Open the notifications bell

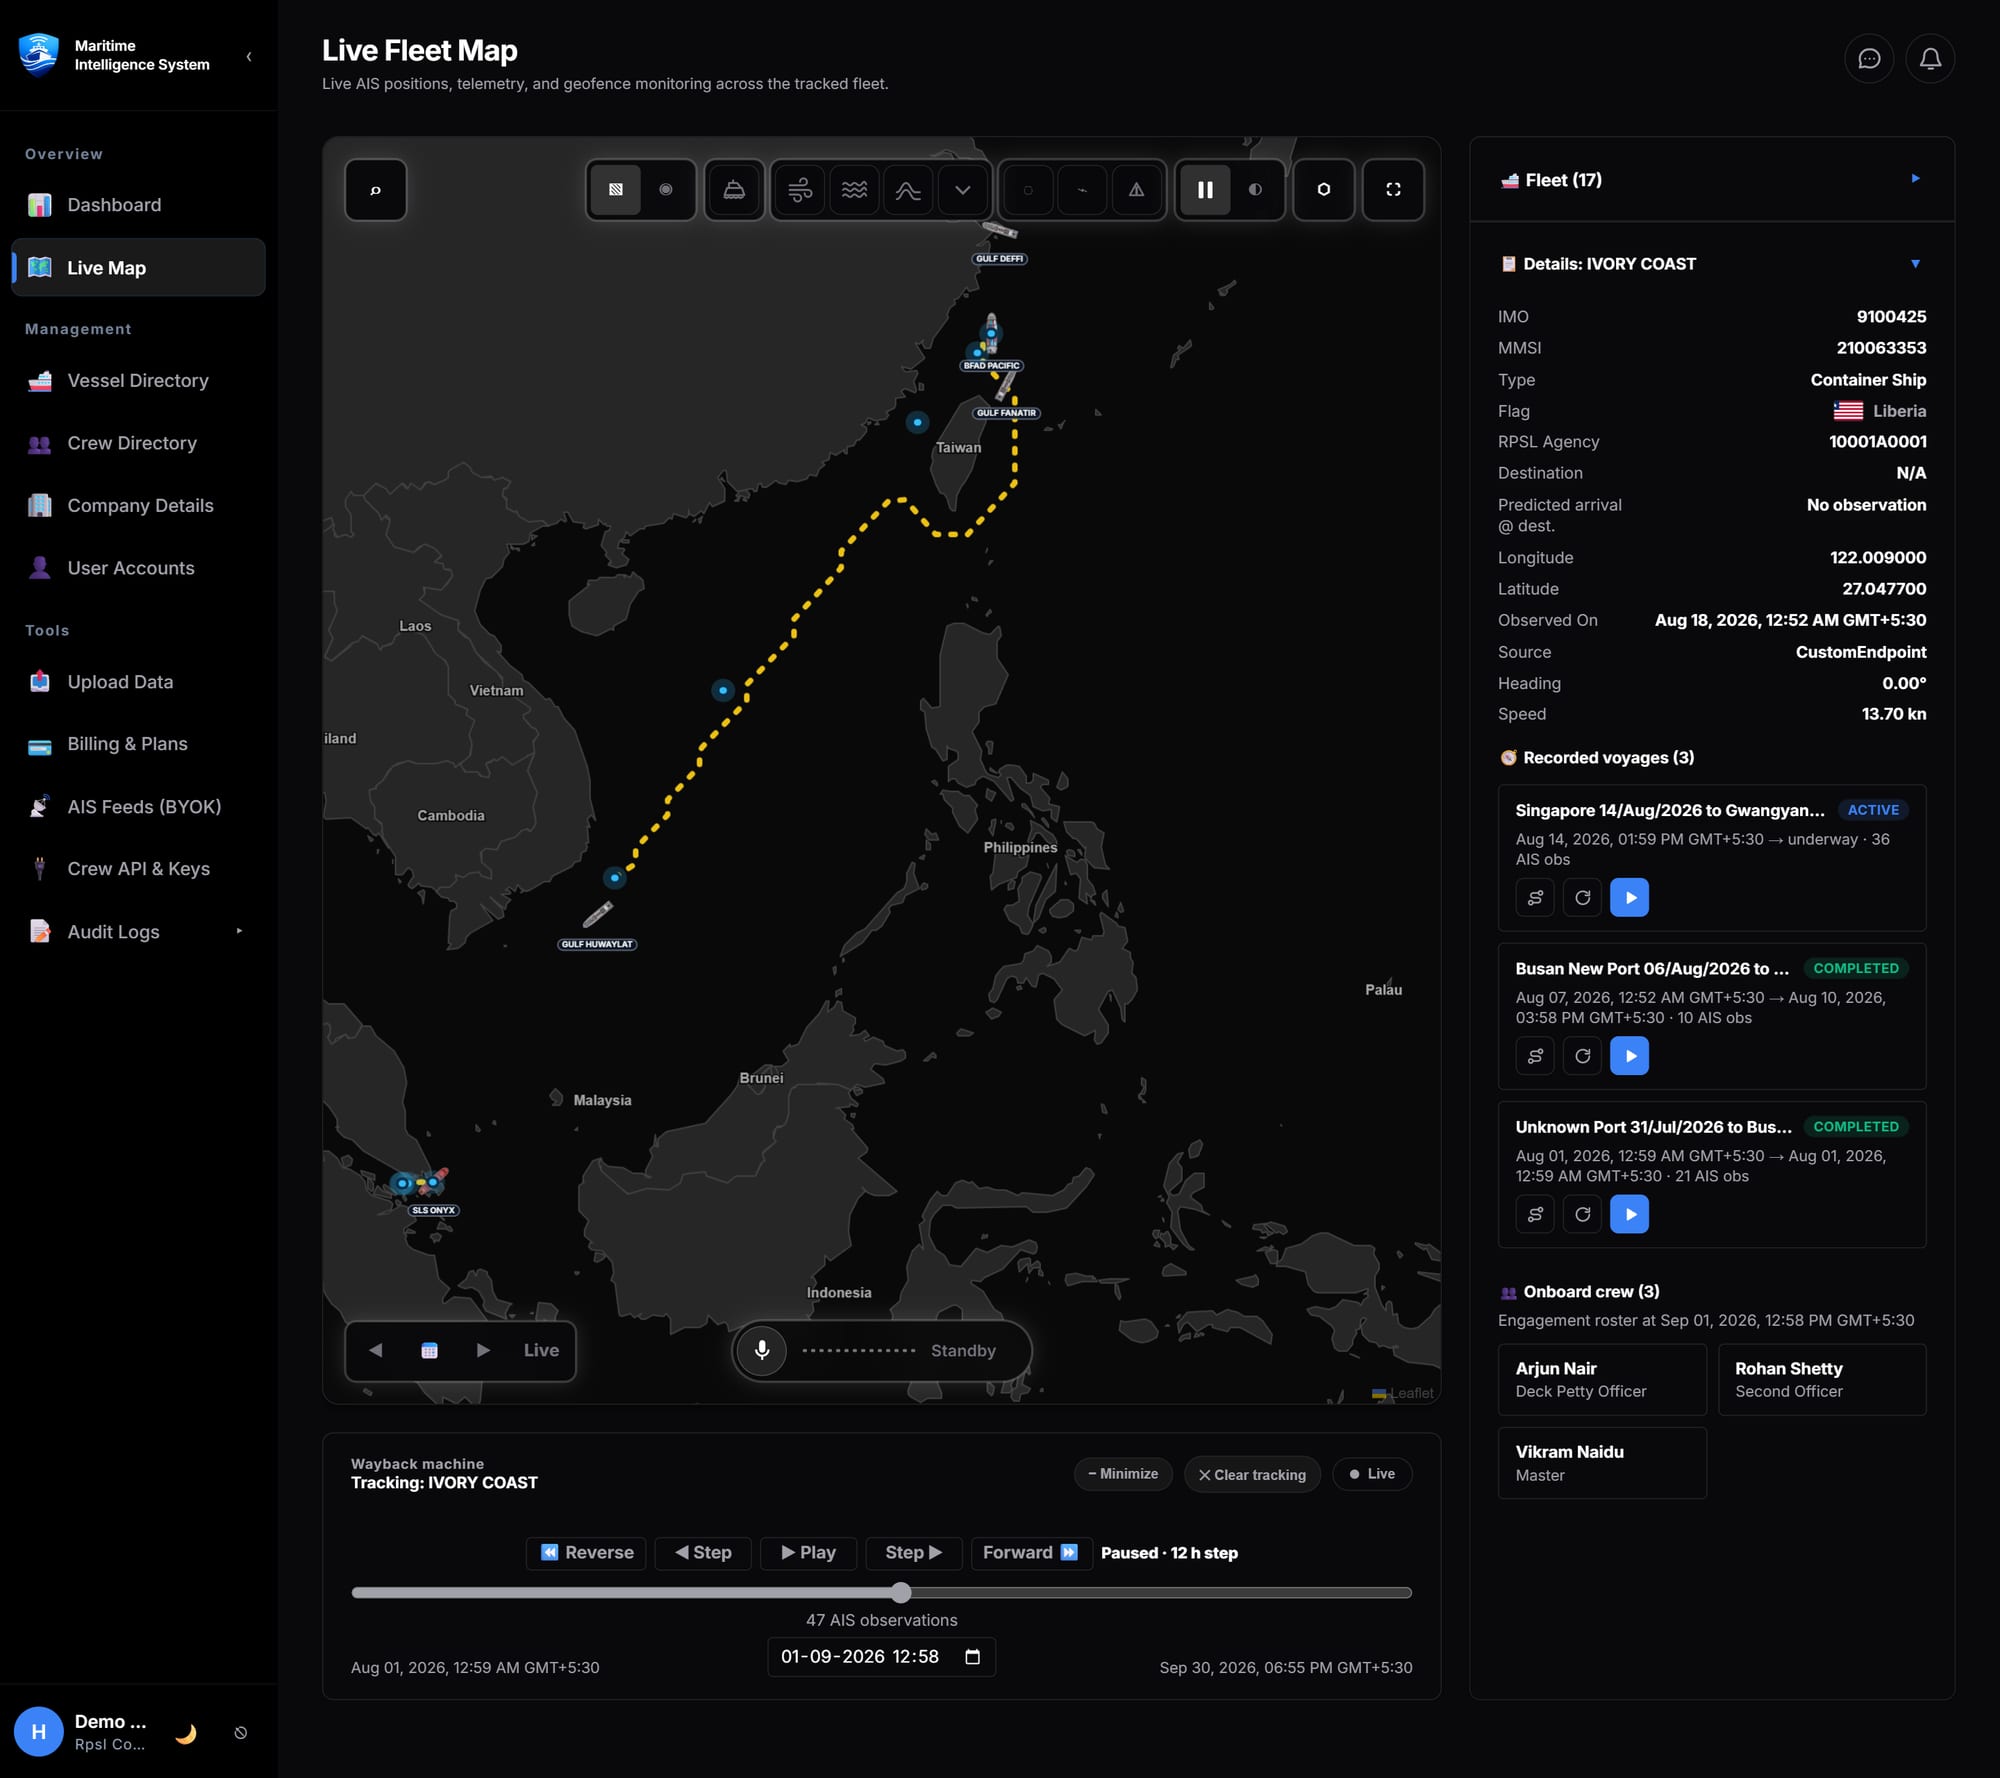(x=1930, y=59)
